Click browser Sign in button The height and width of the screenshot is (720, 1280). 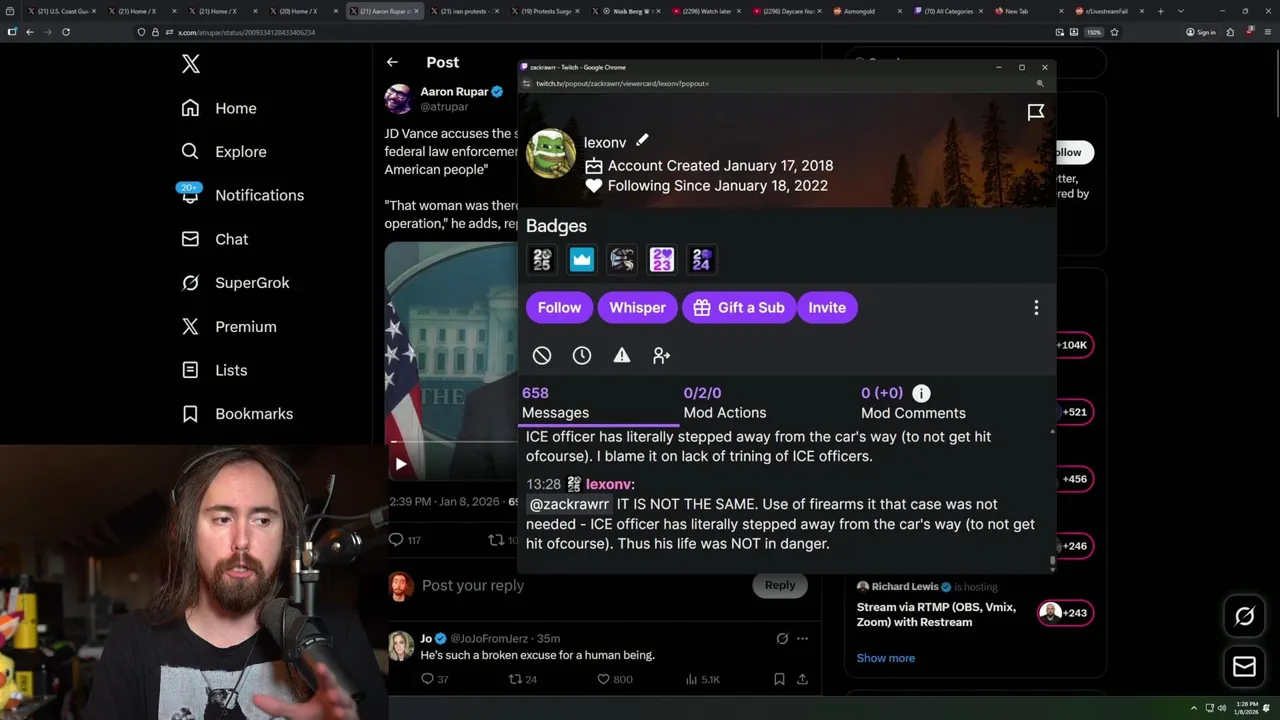tap(1201, 32)
